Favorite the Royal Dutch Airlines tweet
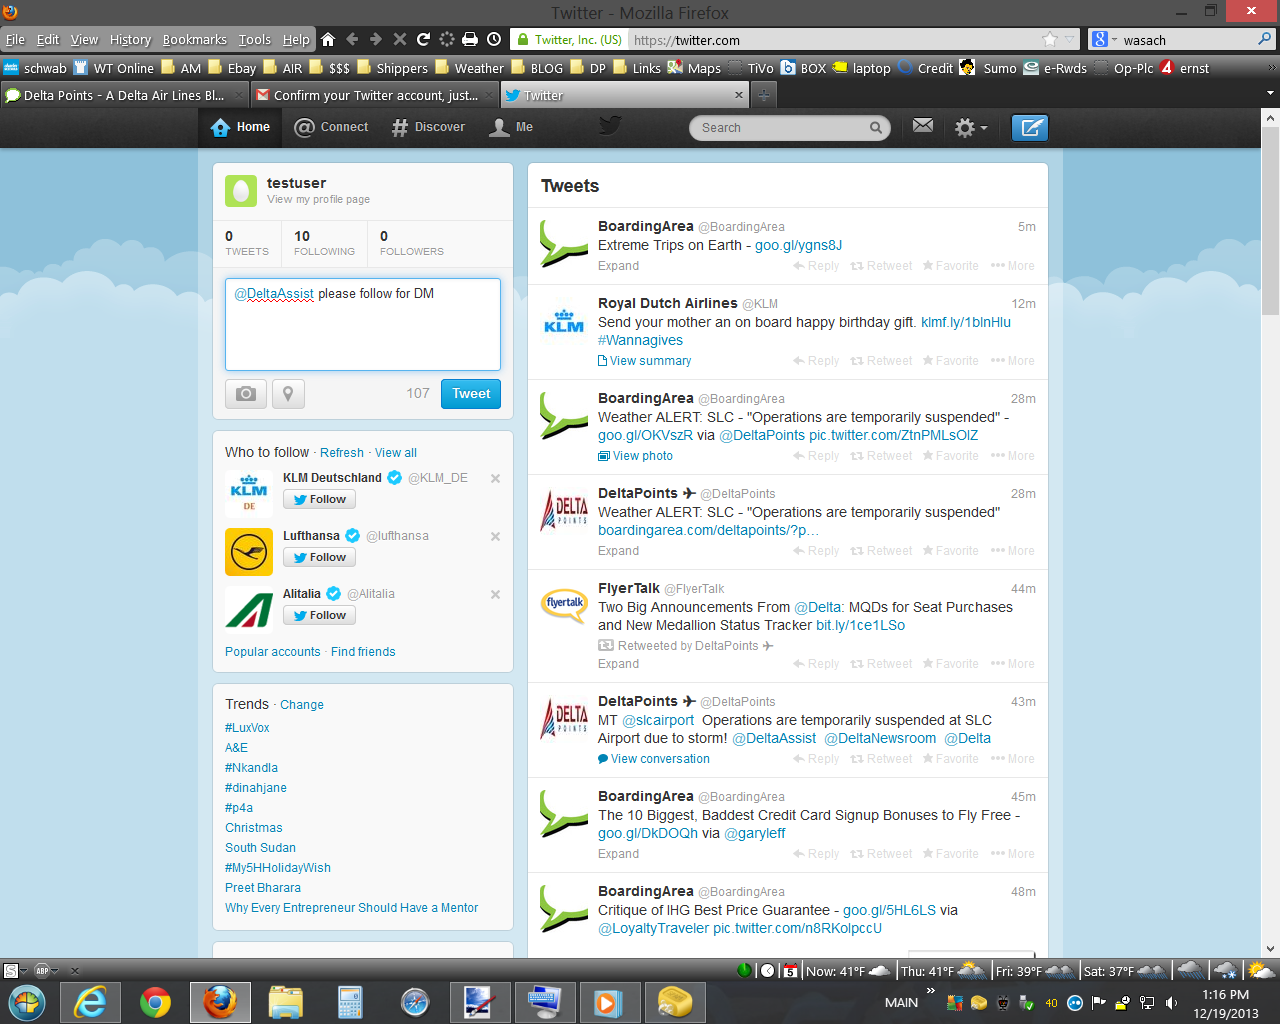 coord(950,361)
